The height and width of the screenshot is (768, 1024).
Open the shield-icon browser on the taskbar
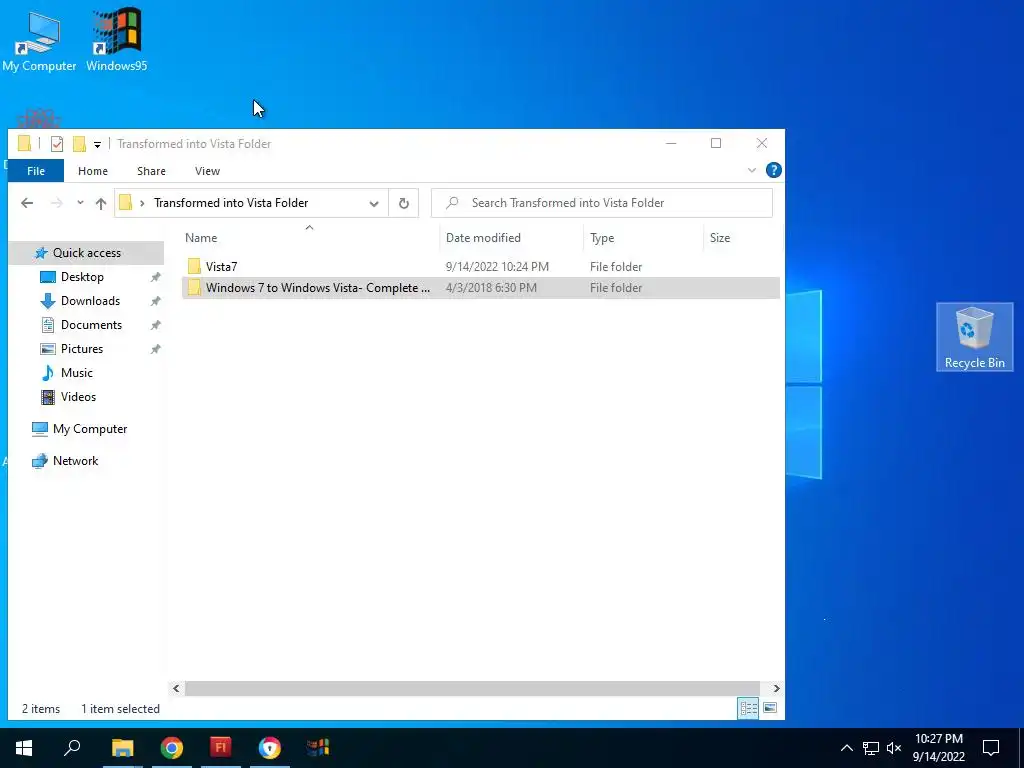point(270,748)
